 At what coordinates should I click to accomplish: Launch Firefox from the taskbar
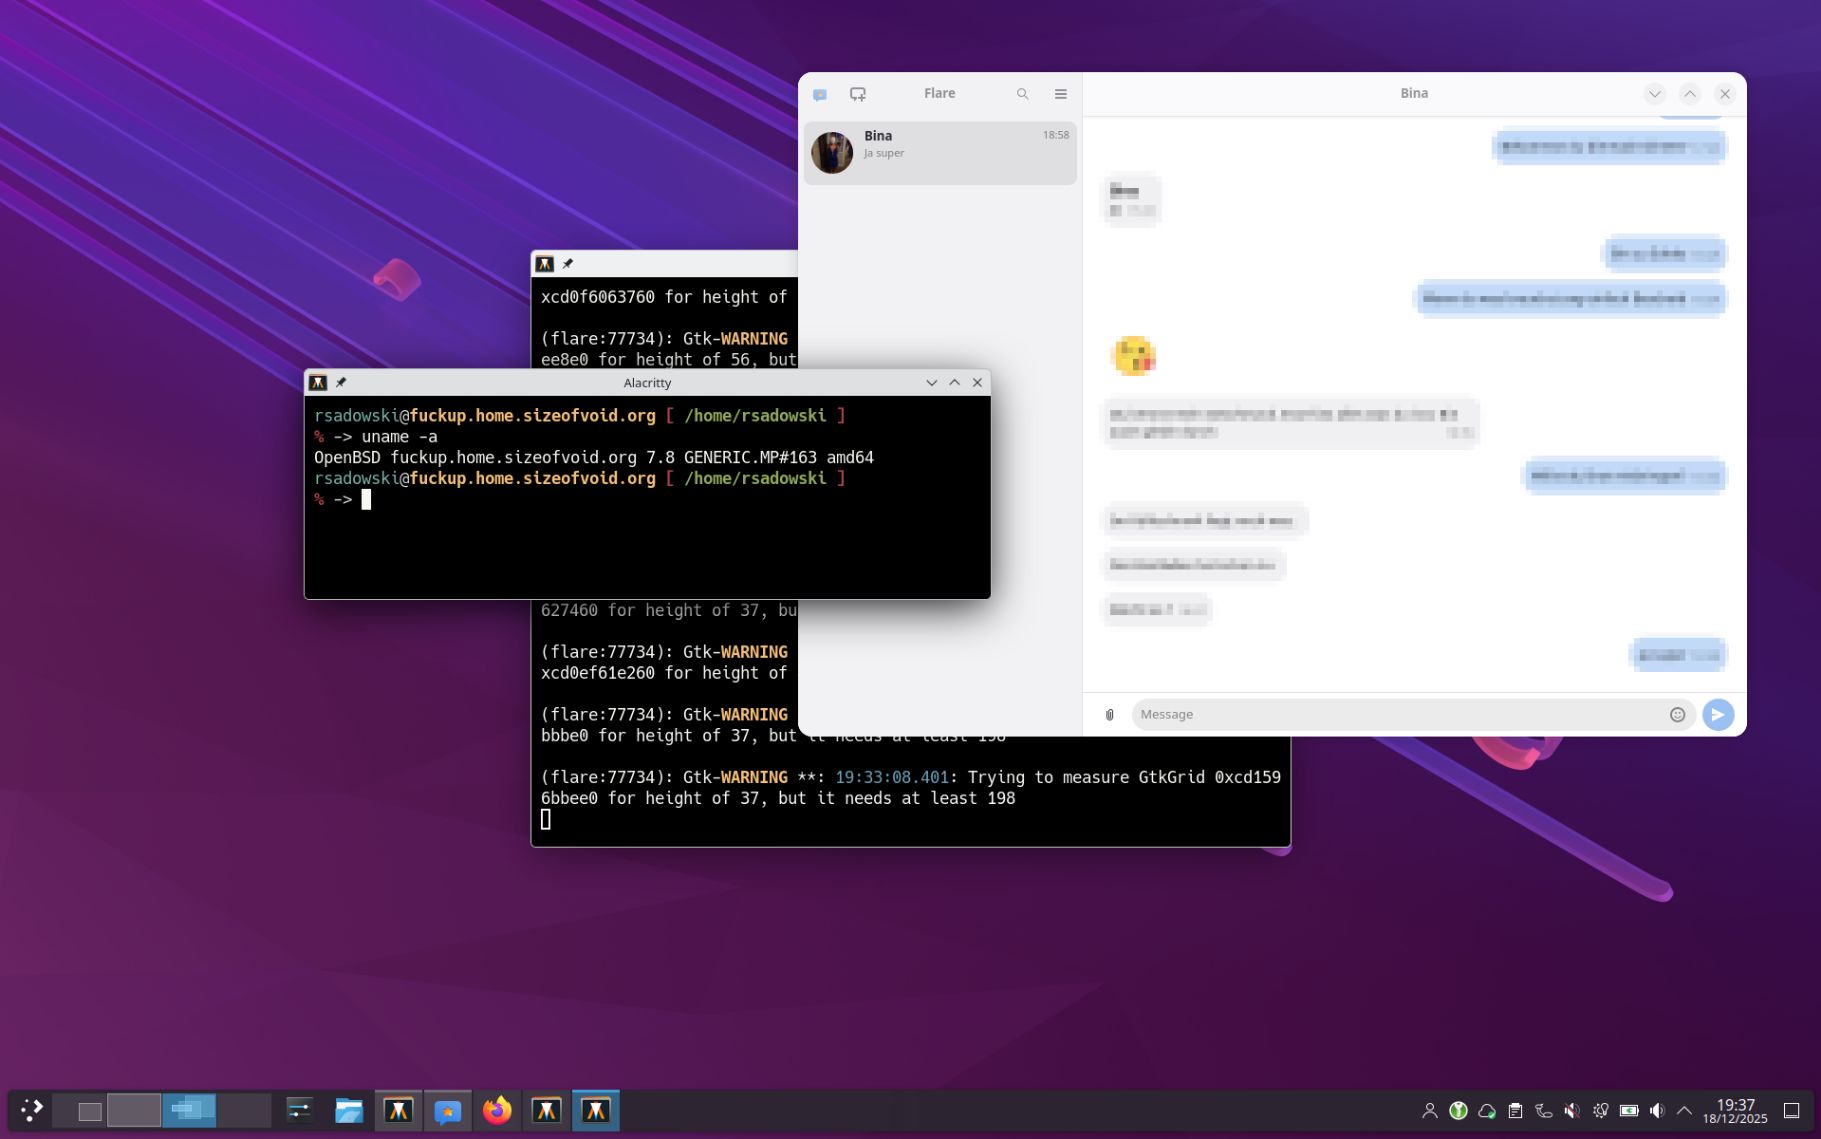click(497, 1110)
